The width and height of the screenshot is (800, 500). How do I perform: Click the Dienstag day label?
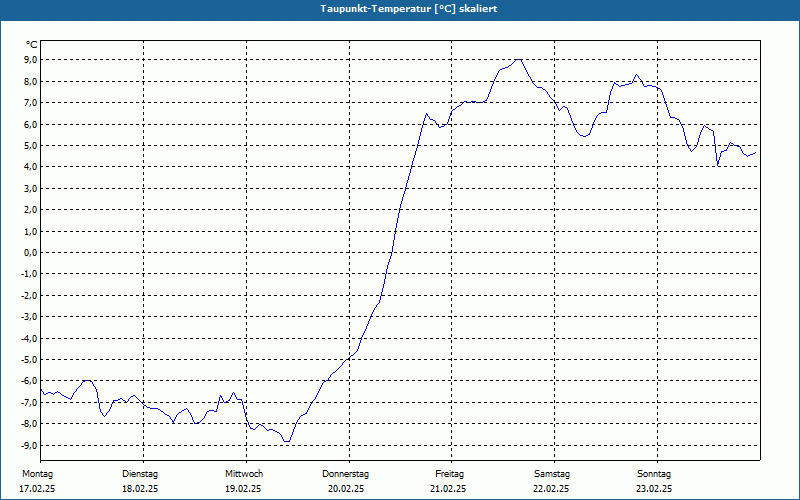140,474
